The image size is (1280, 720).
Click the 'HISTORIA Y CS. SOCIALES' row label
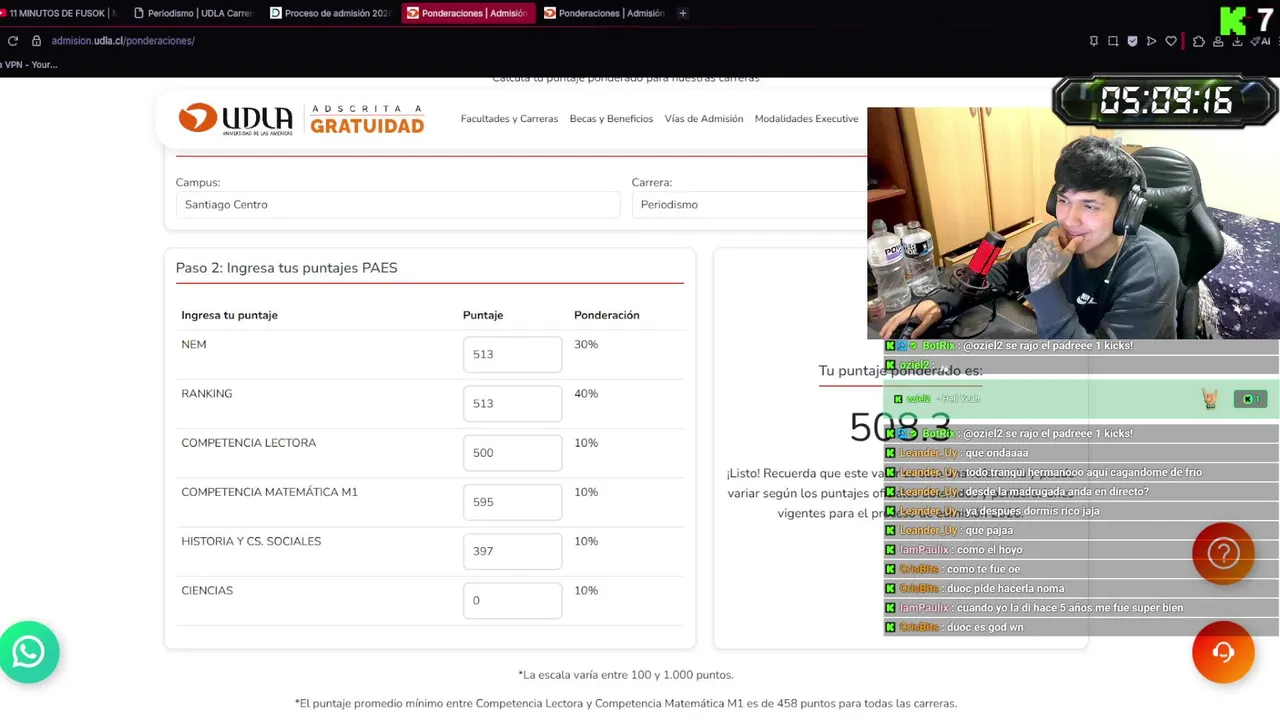coord(251,541)
